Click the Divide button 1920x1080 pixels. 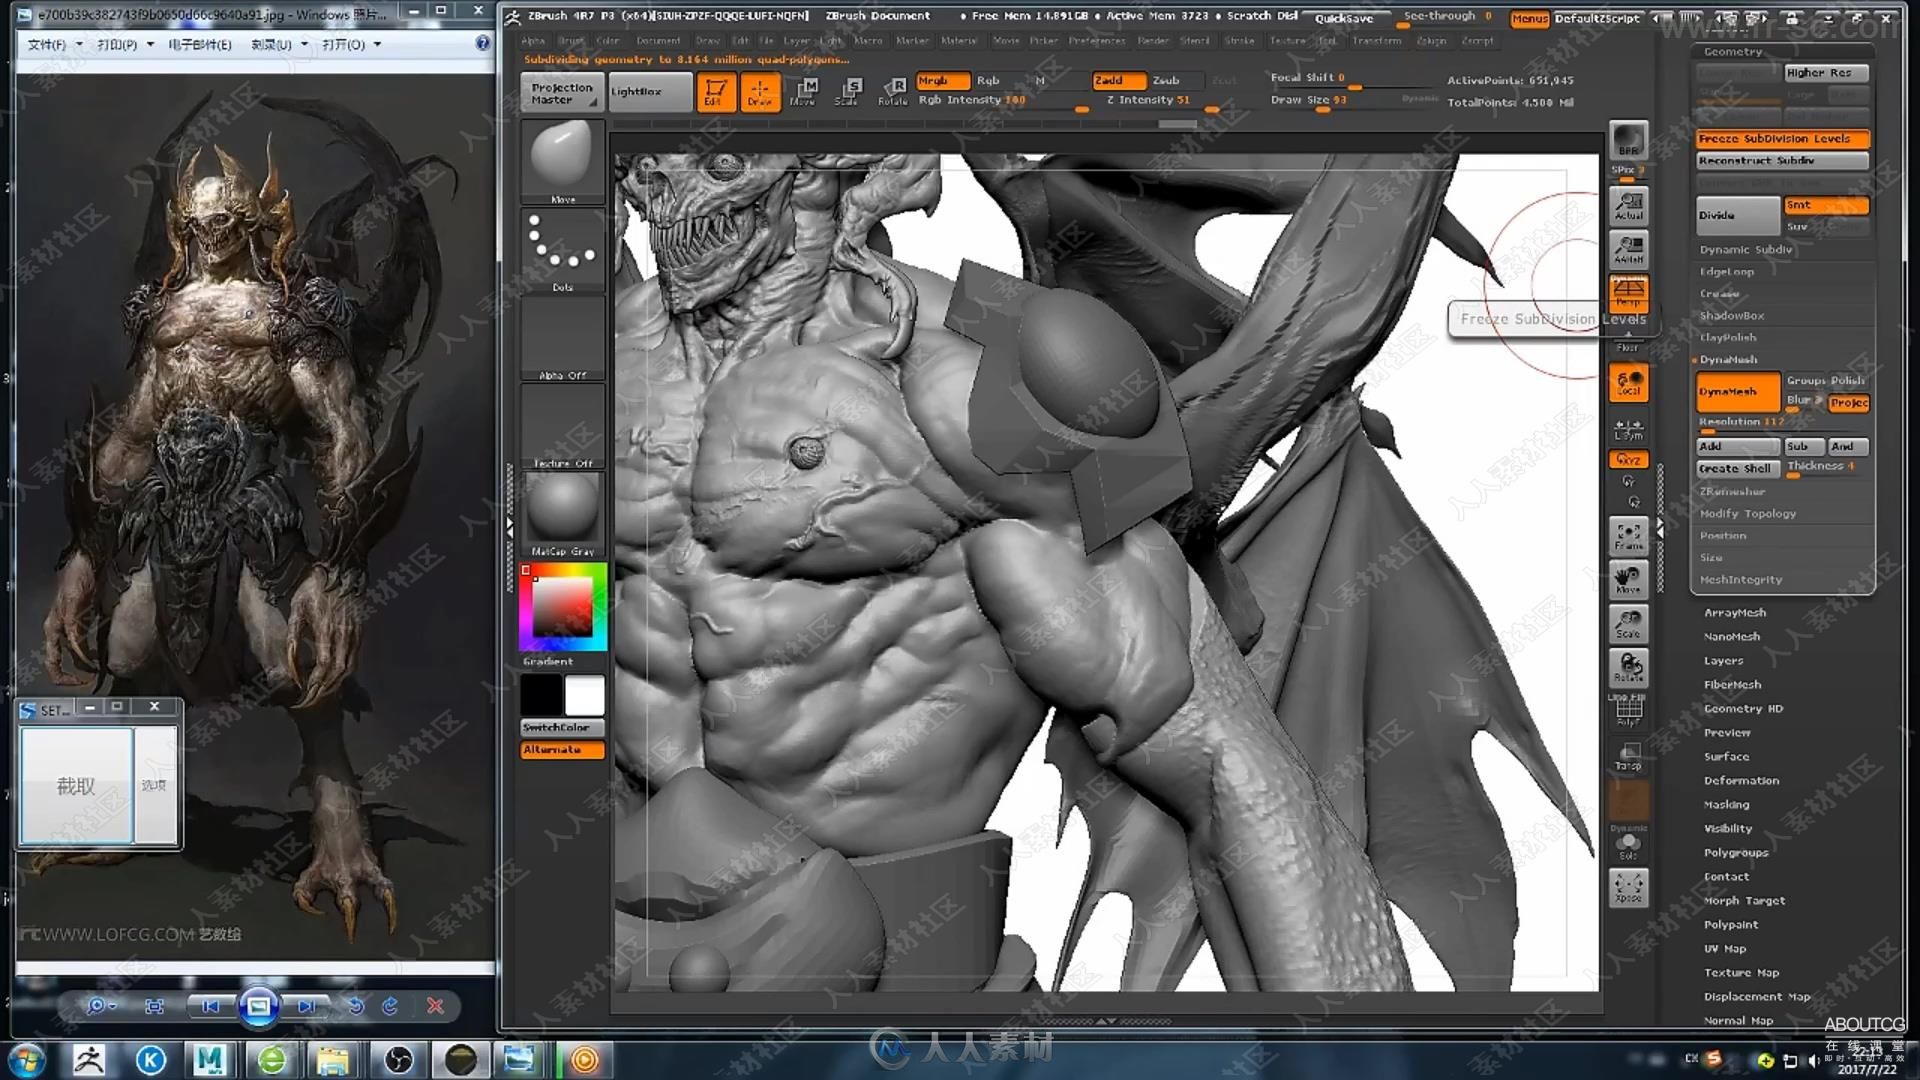click(x=1738, y=215)
